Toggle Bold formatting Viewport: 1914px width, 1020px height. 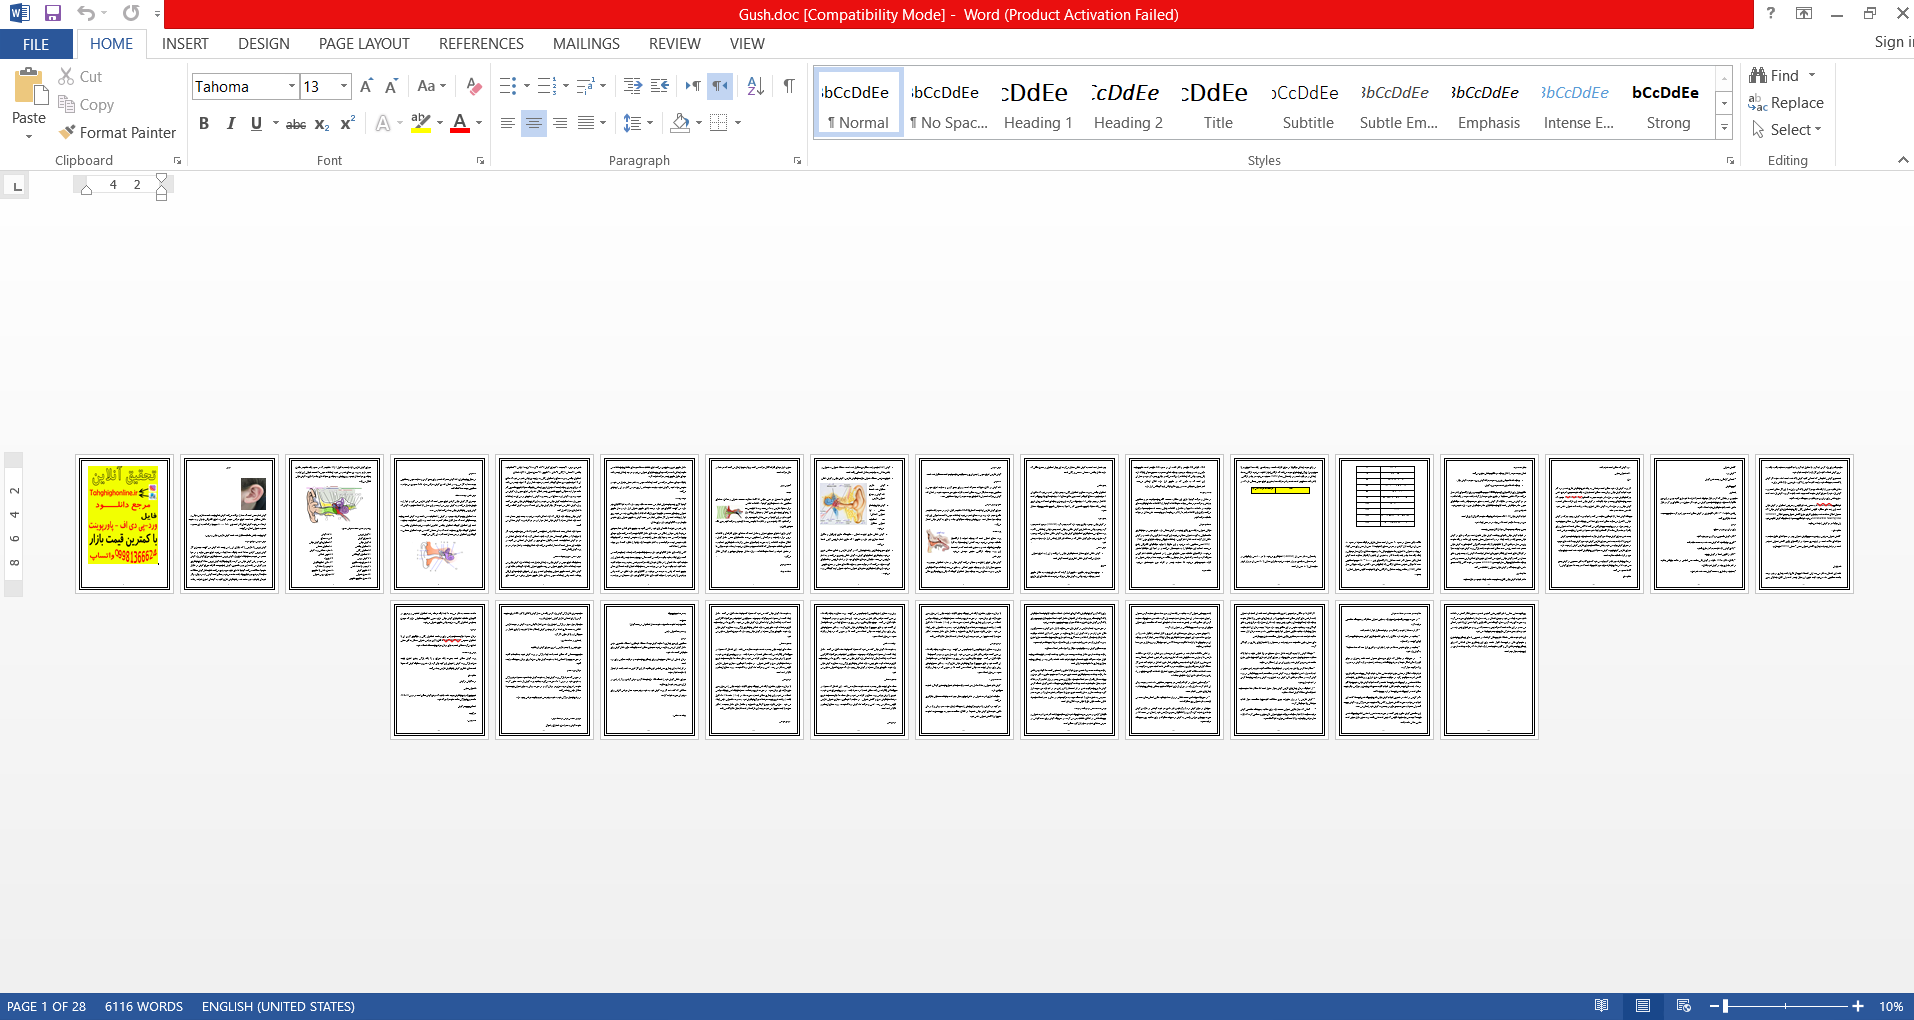204,123
